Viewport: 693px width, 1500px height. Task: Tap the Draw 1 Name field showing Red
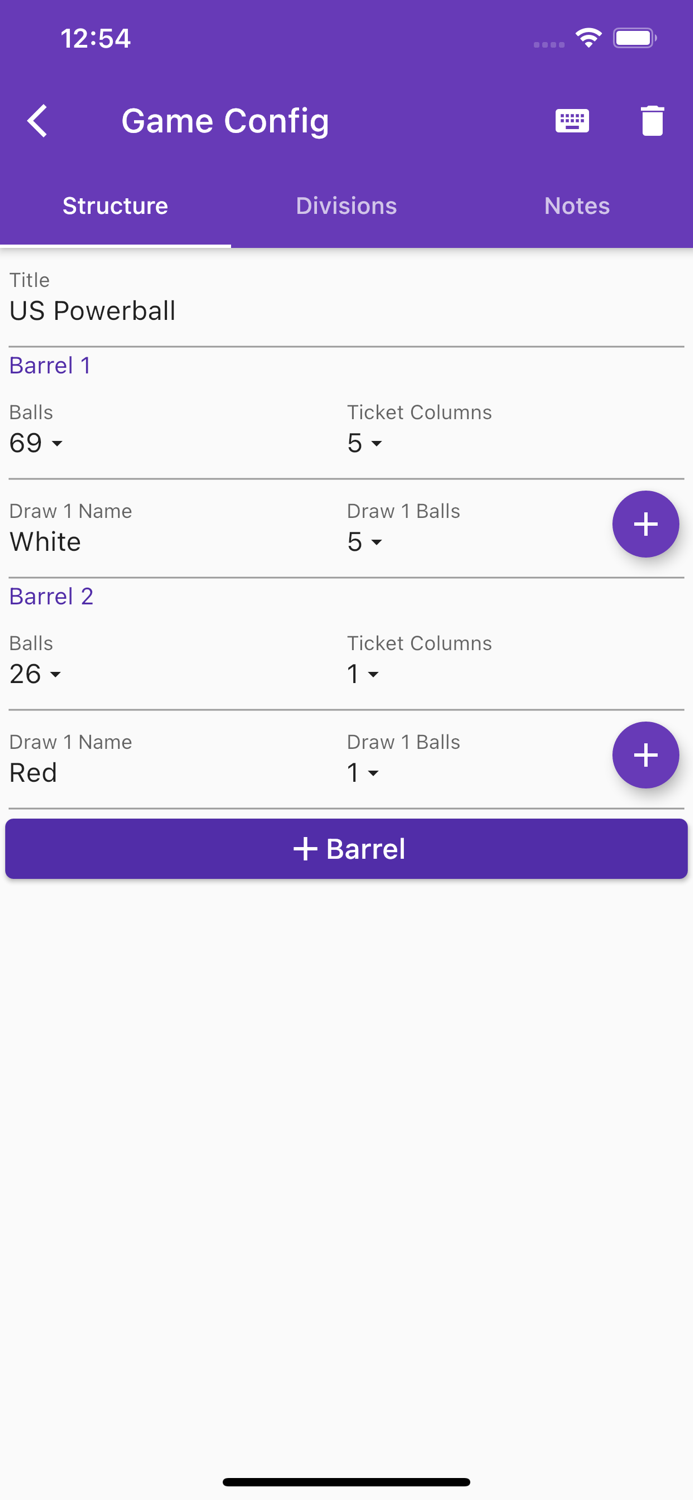pos(33,772)
